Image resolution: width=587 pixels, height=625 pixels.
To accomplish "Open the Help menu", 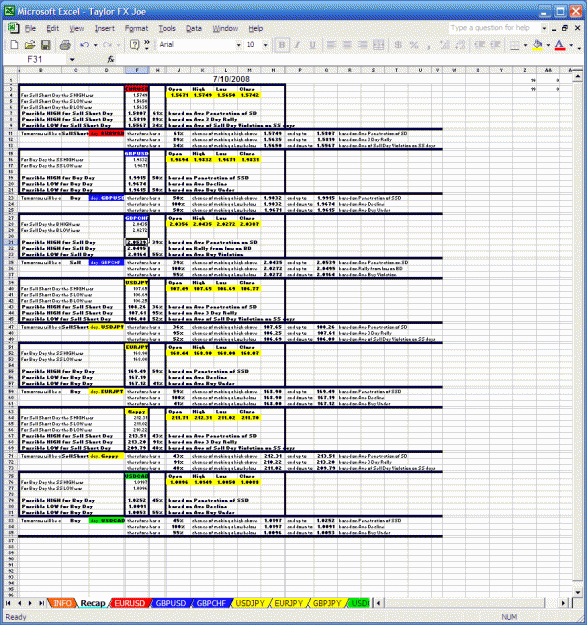I will tap(256, 28).
